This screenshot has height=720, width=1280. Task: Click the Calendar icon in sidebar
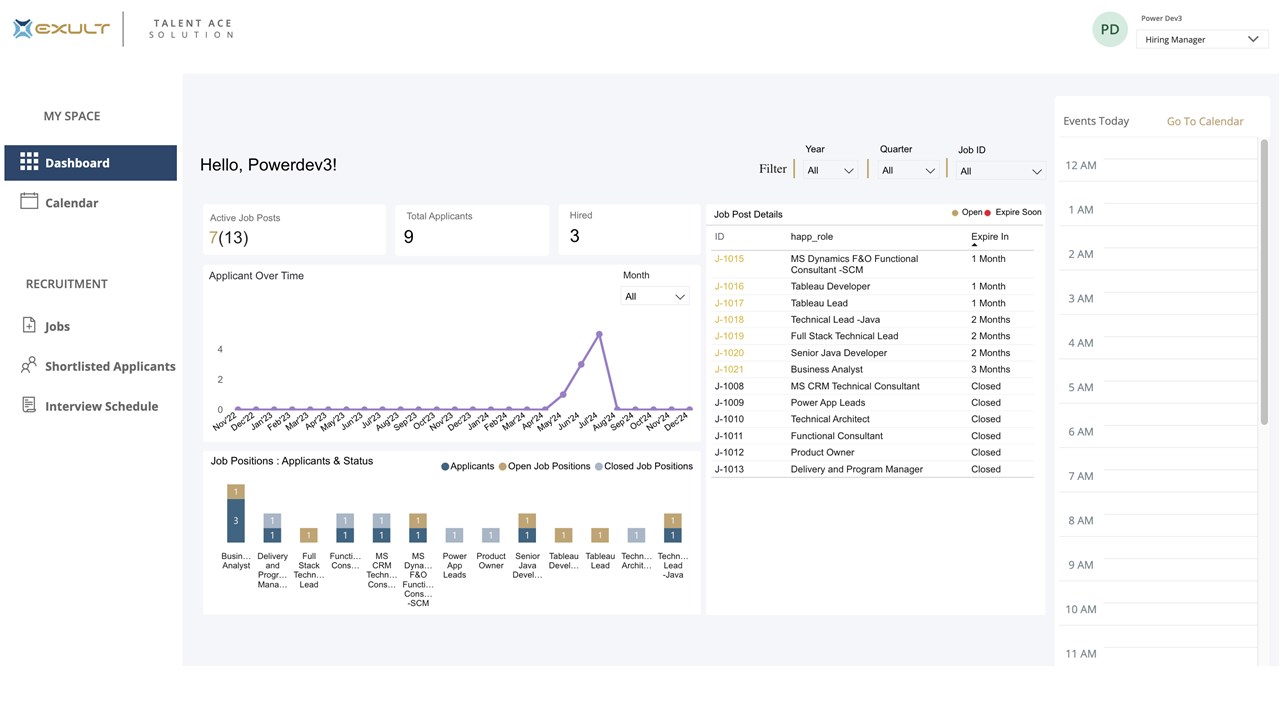click(29, 201)
